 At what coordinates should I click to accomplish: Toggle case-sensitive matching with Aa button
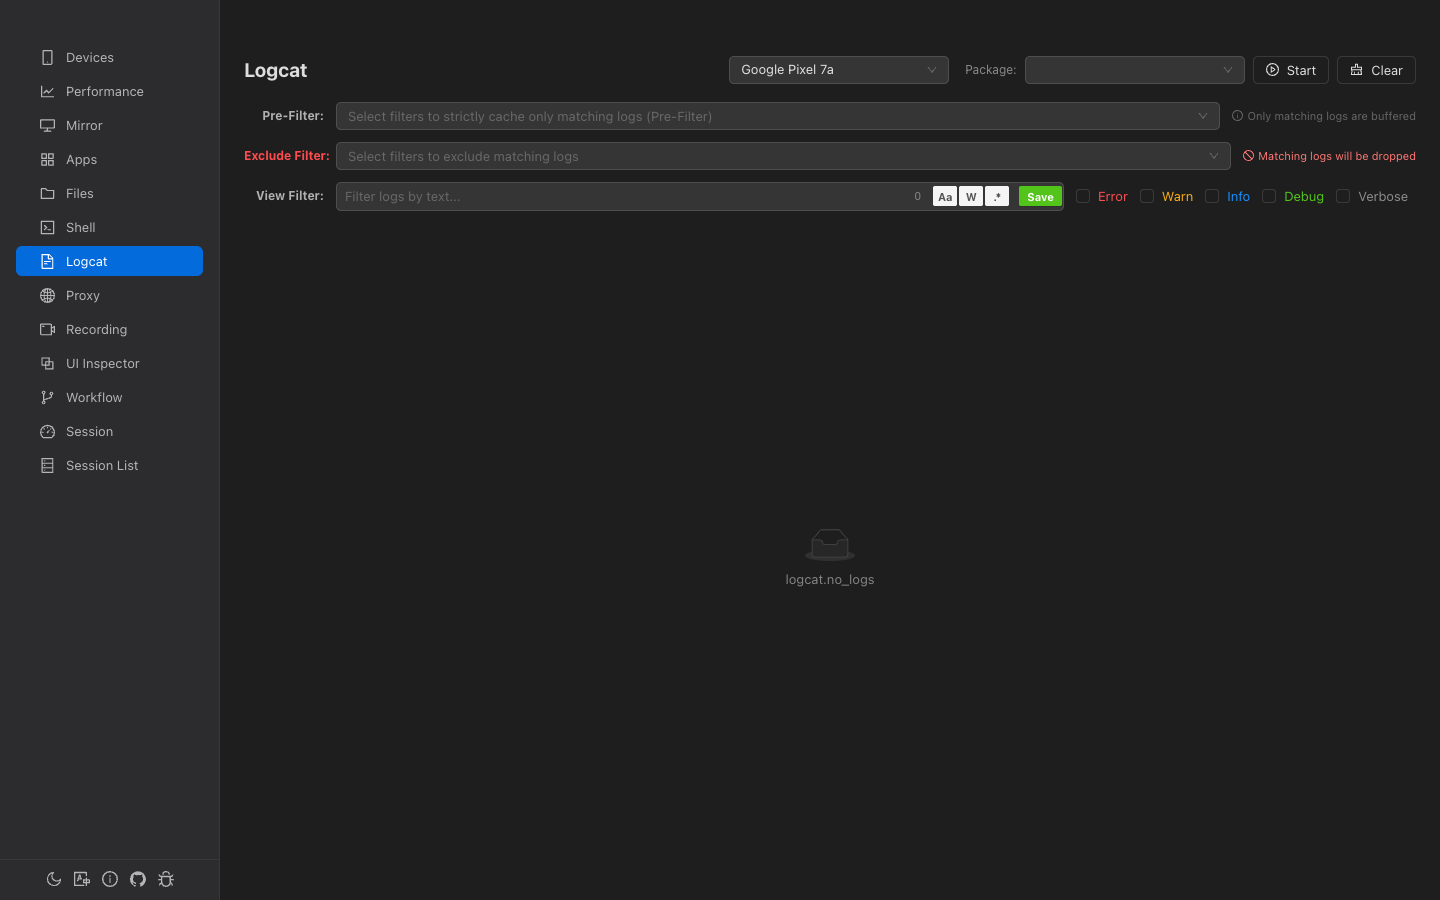944,196
